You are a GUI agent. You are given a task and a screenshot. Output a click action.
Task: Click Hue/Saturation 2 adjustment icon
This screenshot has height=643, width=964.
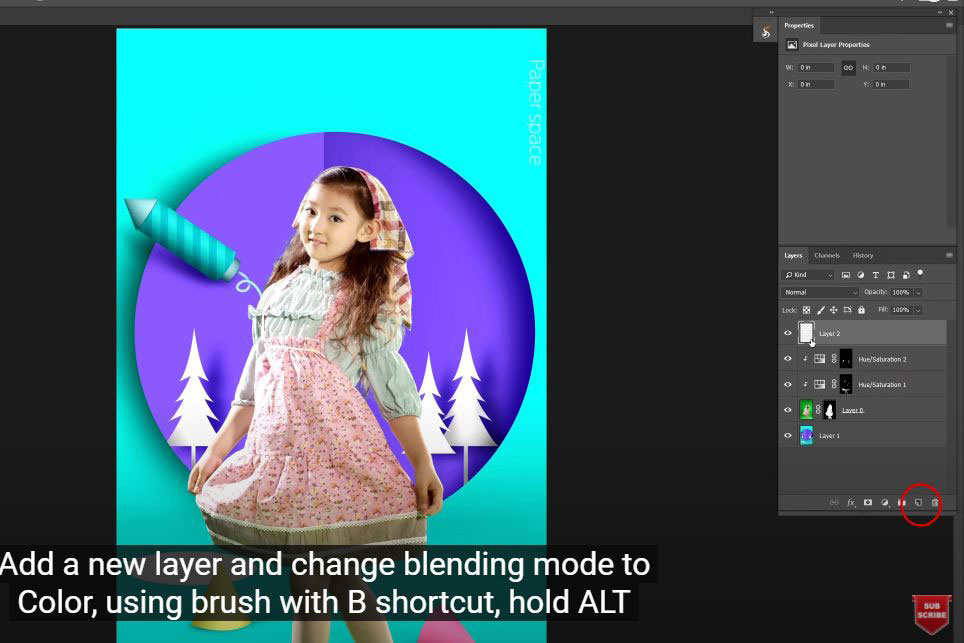coord(820,359)
